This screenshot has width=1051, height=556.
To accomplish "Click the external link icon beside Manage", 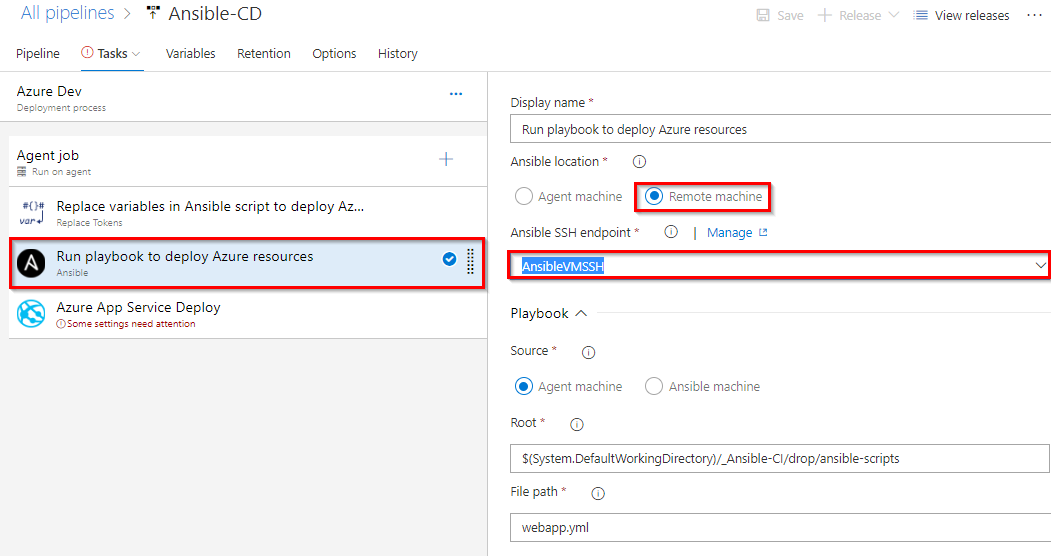I will coord(763,232).
